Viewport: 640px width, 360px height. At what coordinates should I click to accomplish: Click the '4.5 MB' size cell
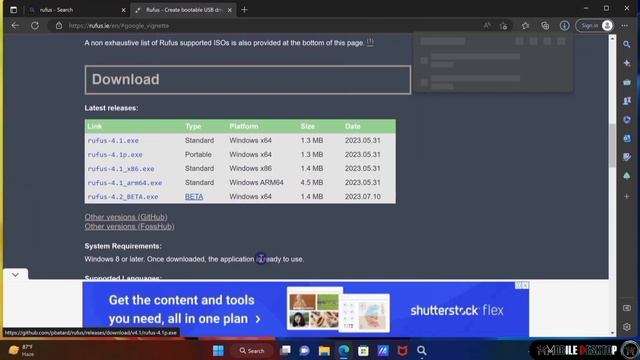(312, 182)
